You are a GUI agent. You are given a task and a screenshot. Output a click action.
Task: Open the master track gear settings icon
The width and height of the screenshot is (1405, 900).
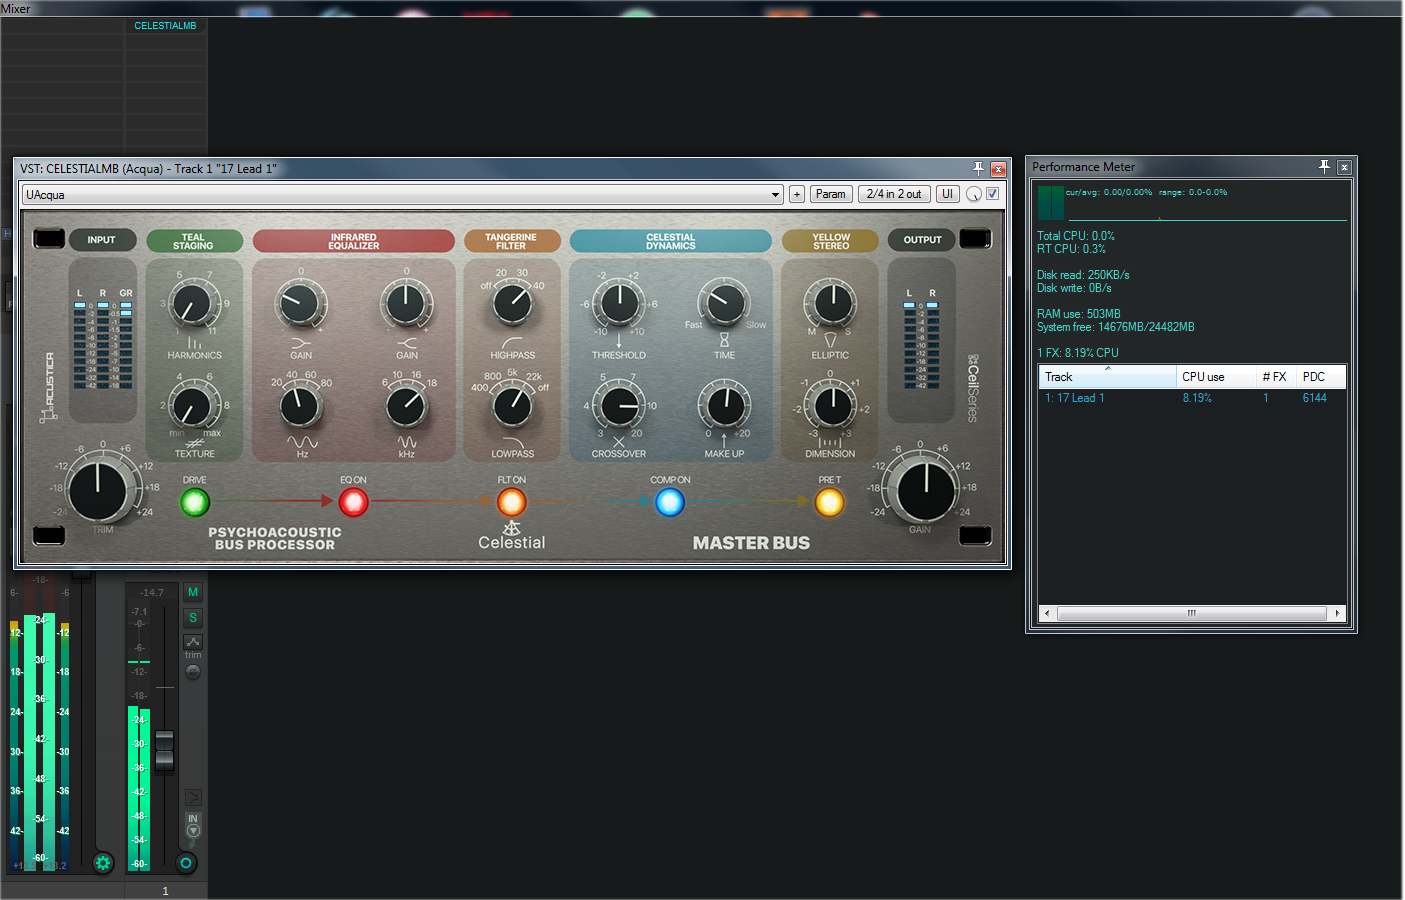coord(103,862)
